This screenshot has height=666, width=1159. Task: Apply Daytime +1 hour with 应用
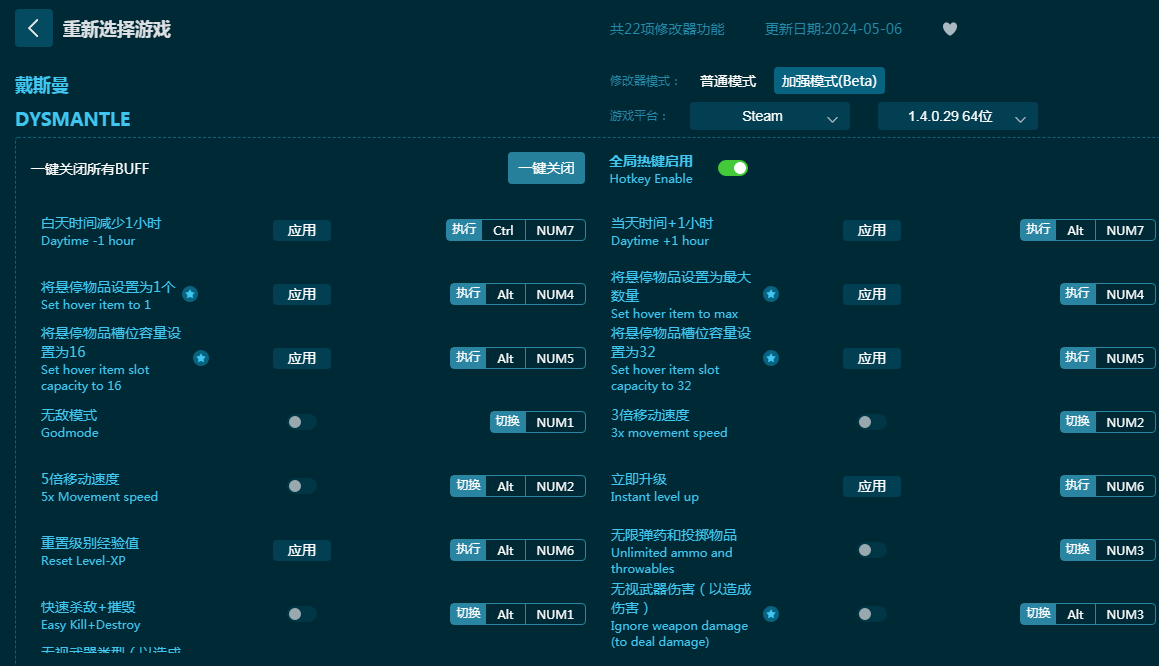click(871, 231)
